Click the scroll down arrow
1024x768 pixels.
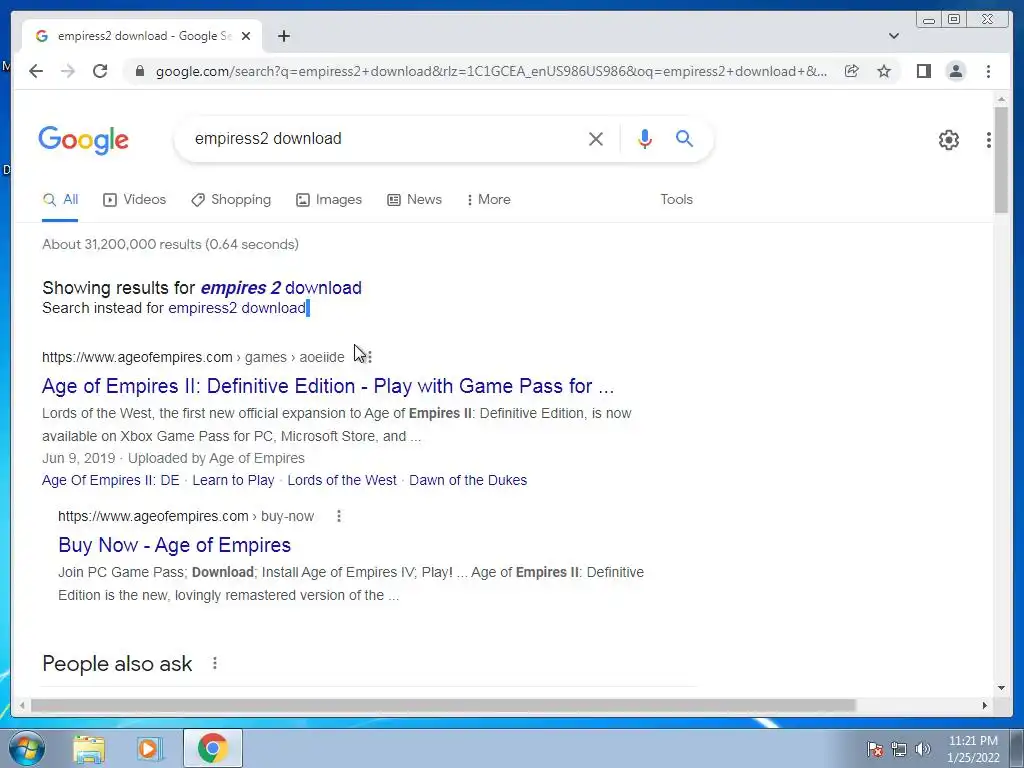[1001, 688]
